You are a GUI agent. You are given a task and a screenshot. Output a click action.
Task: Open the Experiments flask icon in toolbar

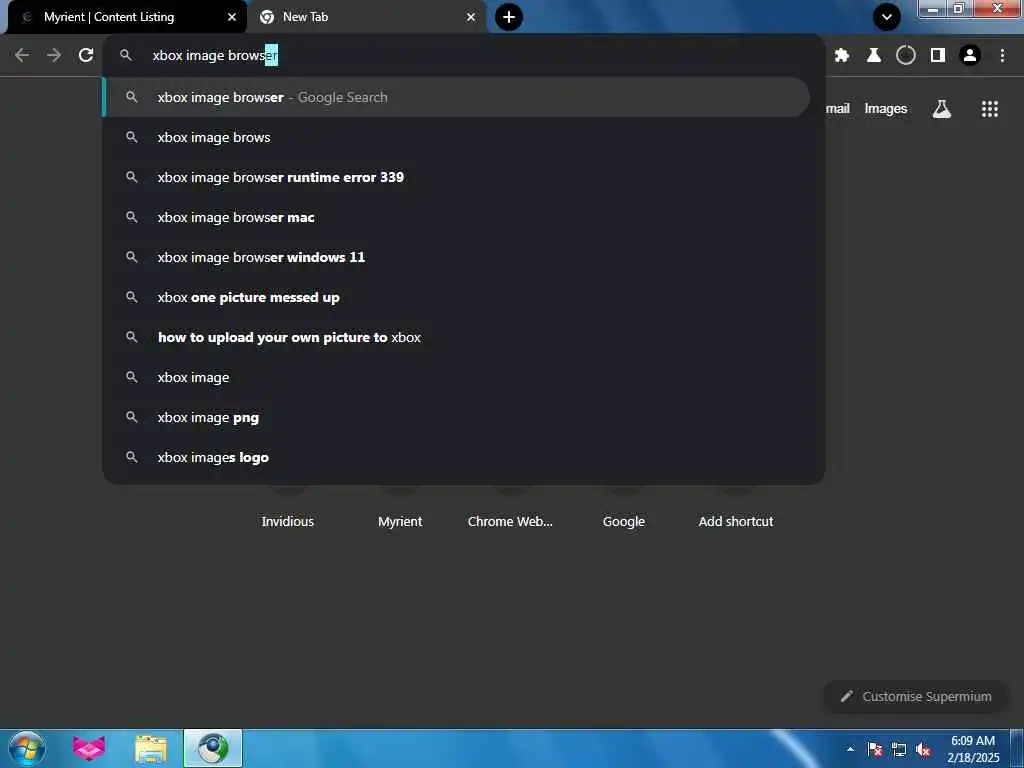click(x=874, y=56)
